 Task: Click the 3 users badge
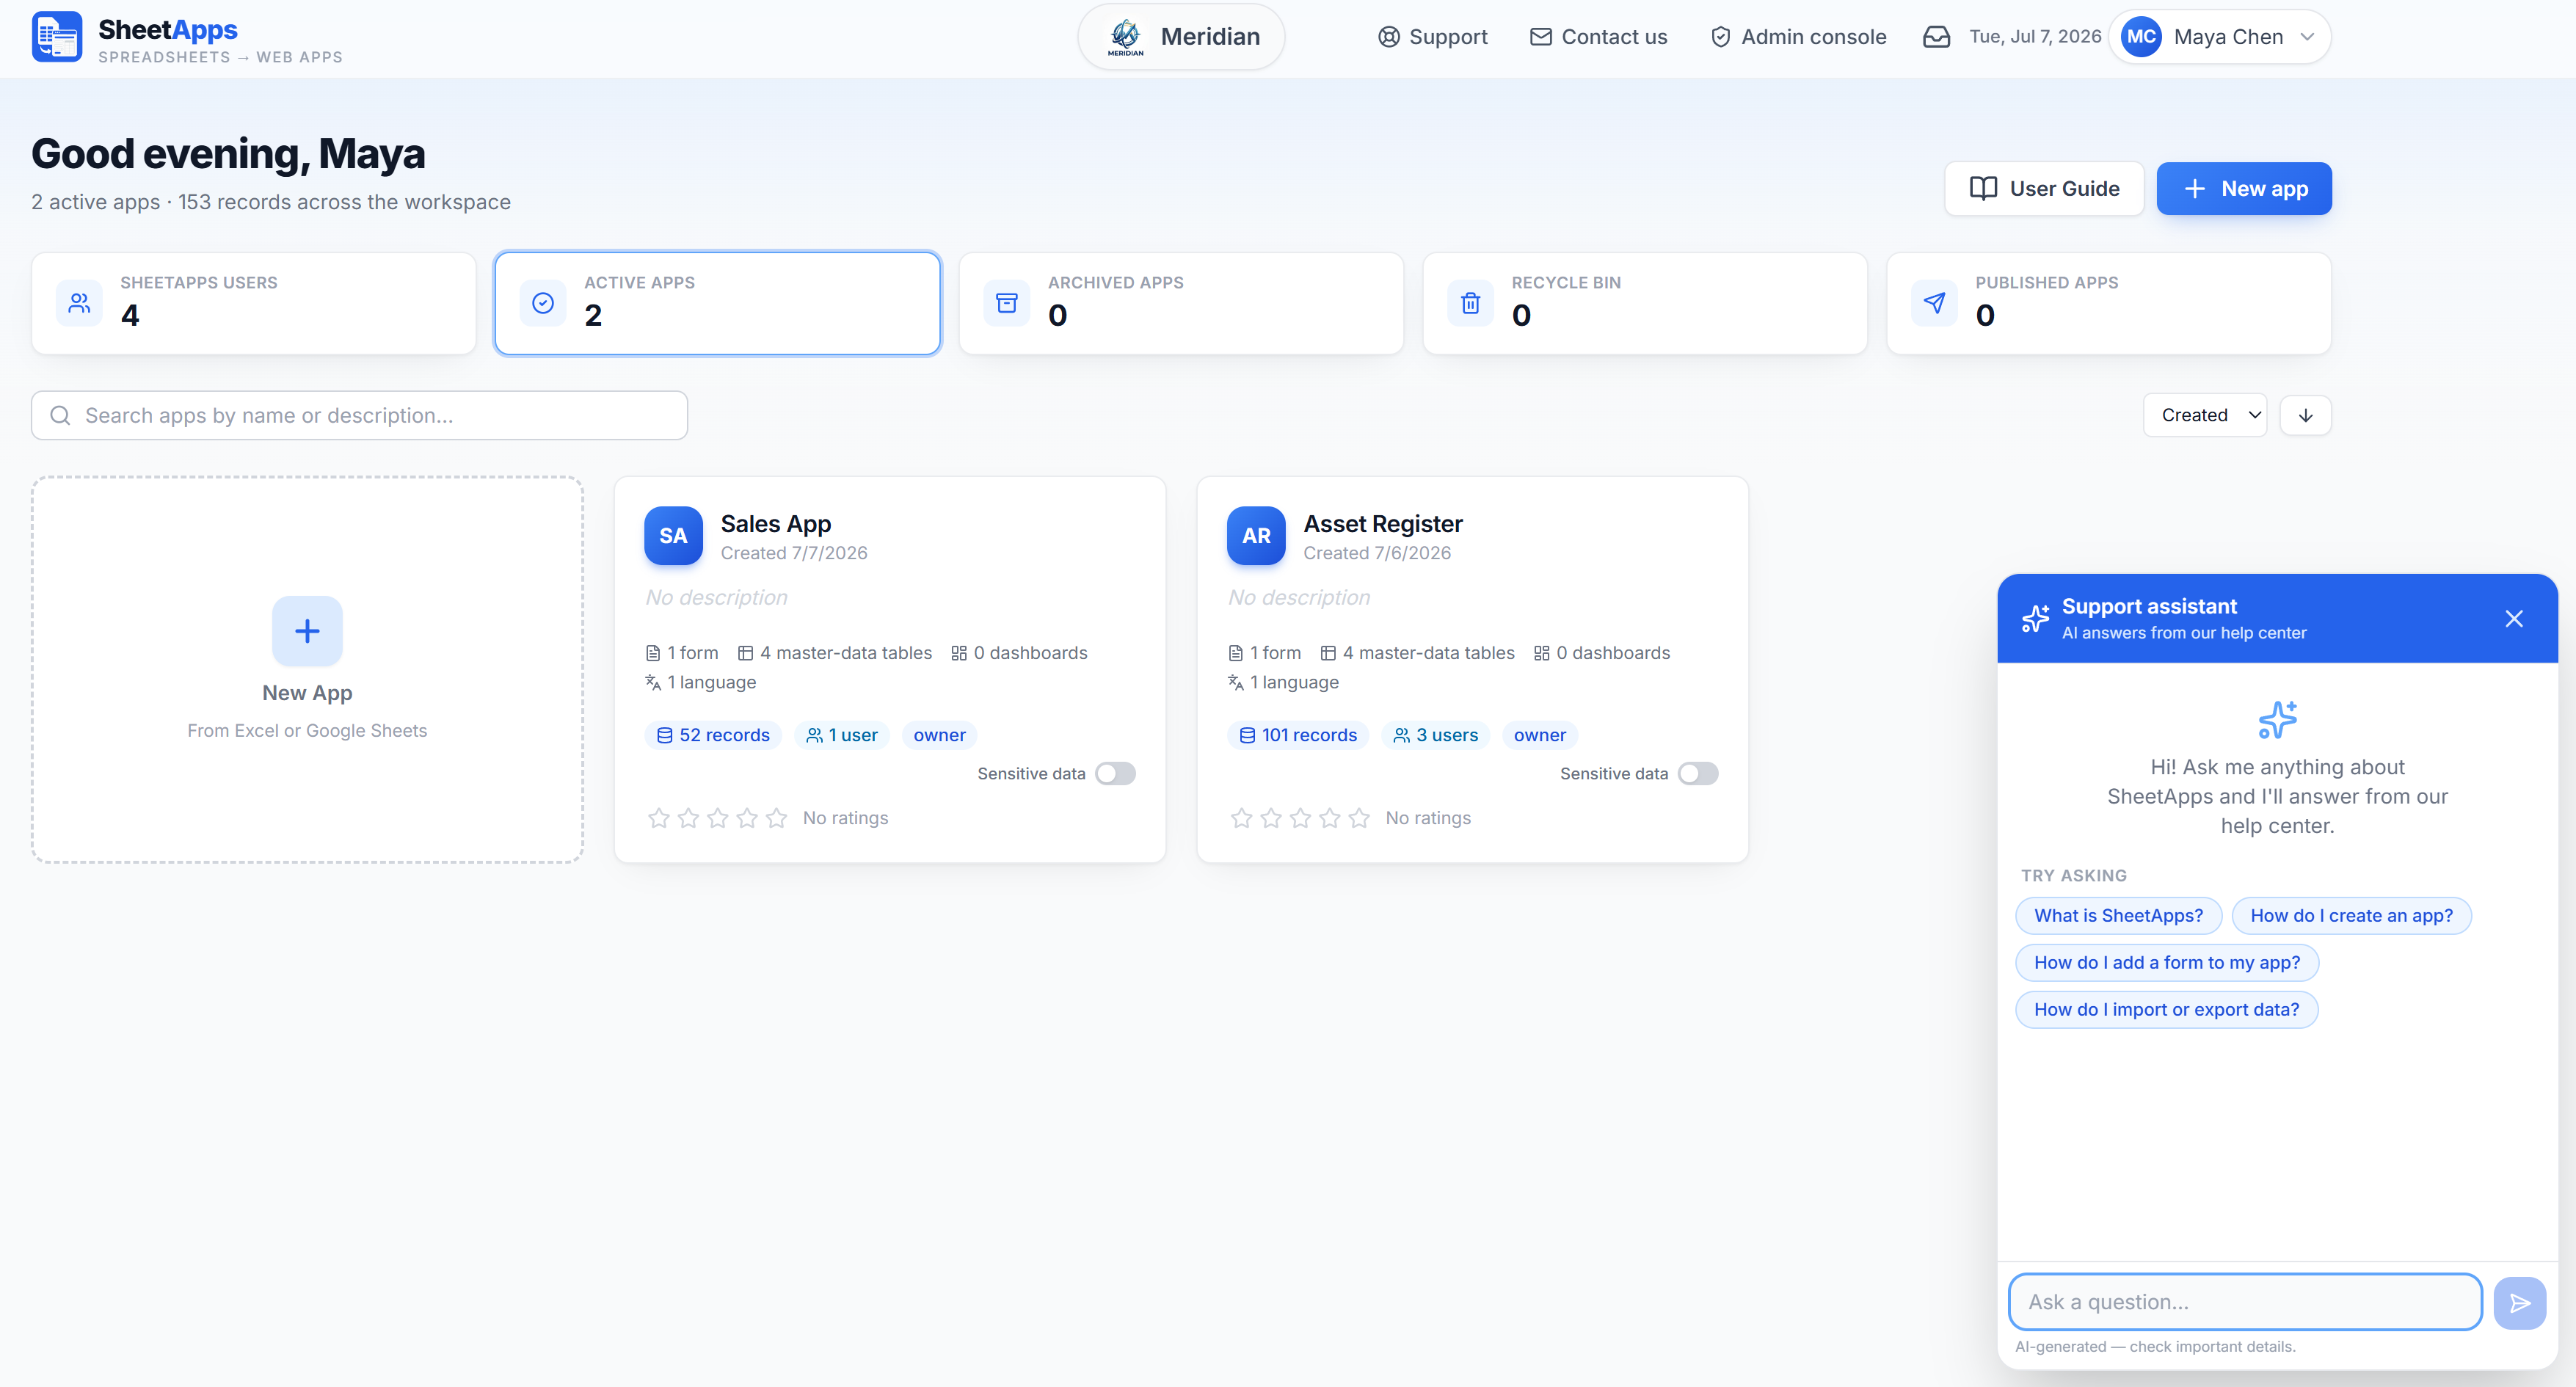pos(1436,735)
